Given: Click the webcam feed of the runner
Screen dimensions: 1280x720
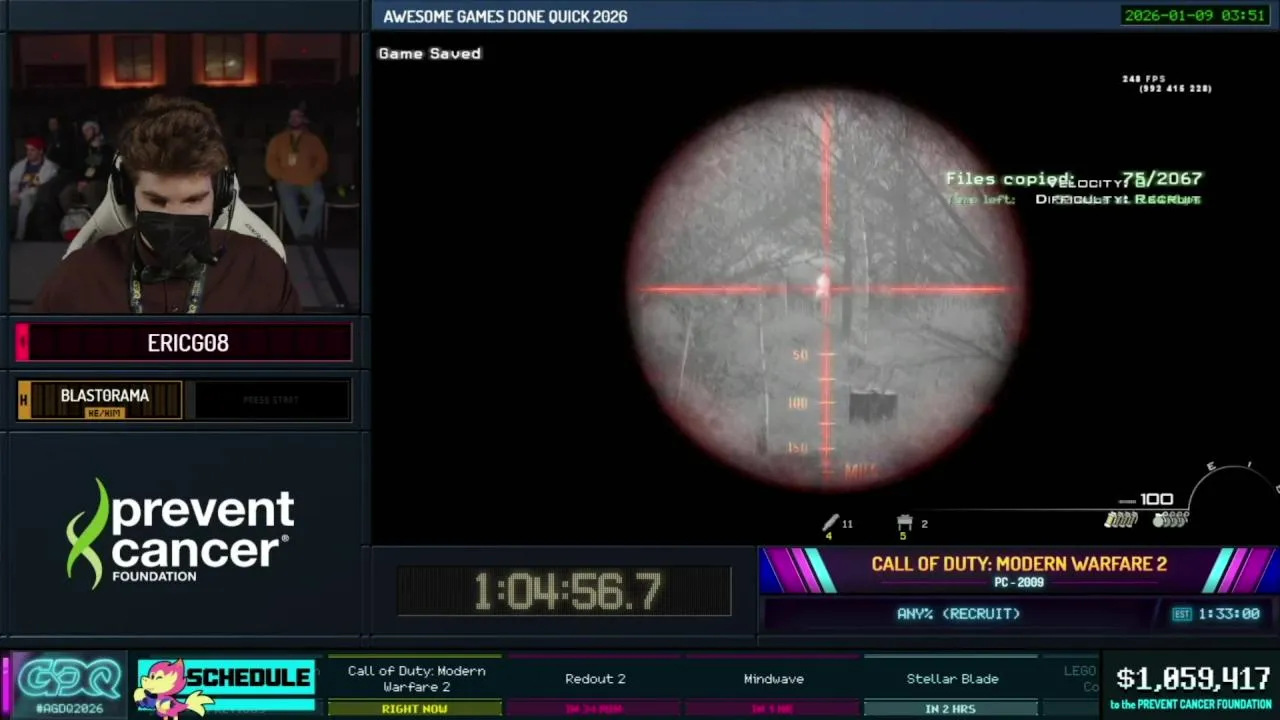Looking at the screenshot, I should (184, 173).
